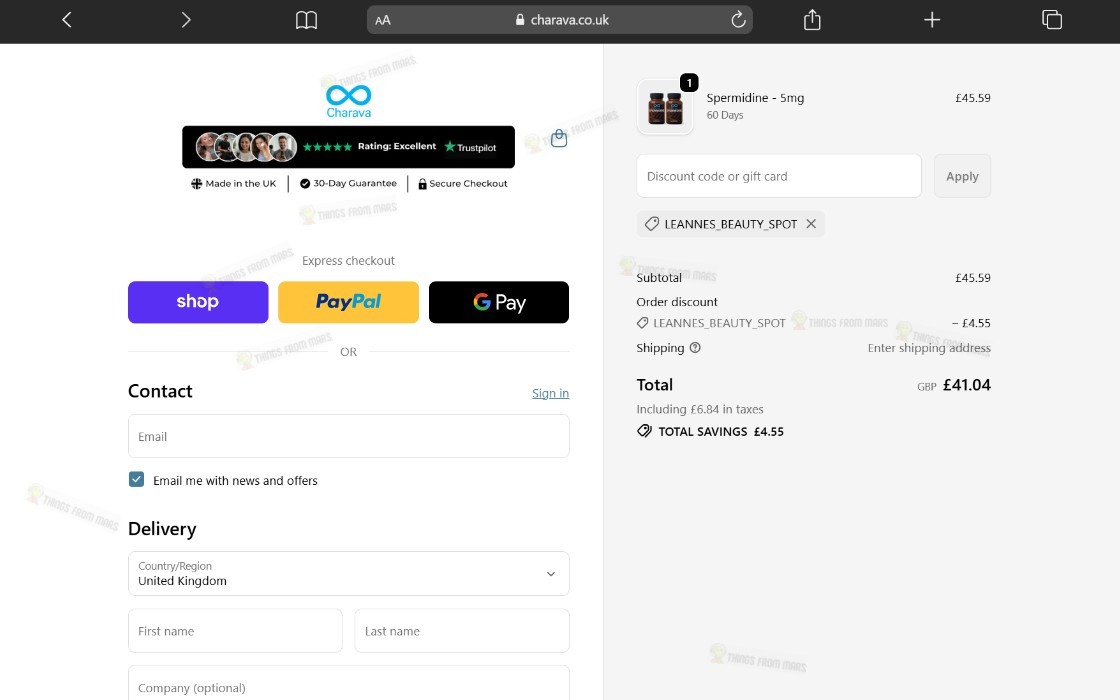The image size is (1120, 700).
Task: Click the Last name field
Action: click(461, 631)
